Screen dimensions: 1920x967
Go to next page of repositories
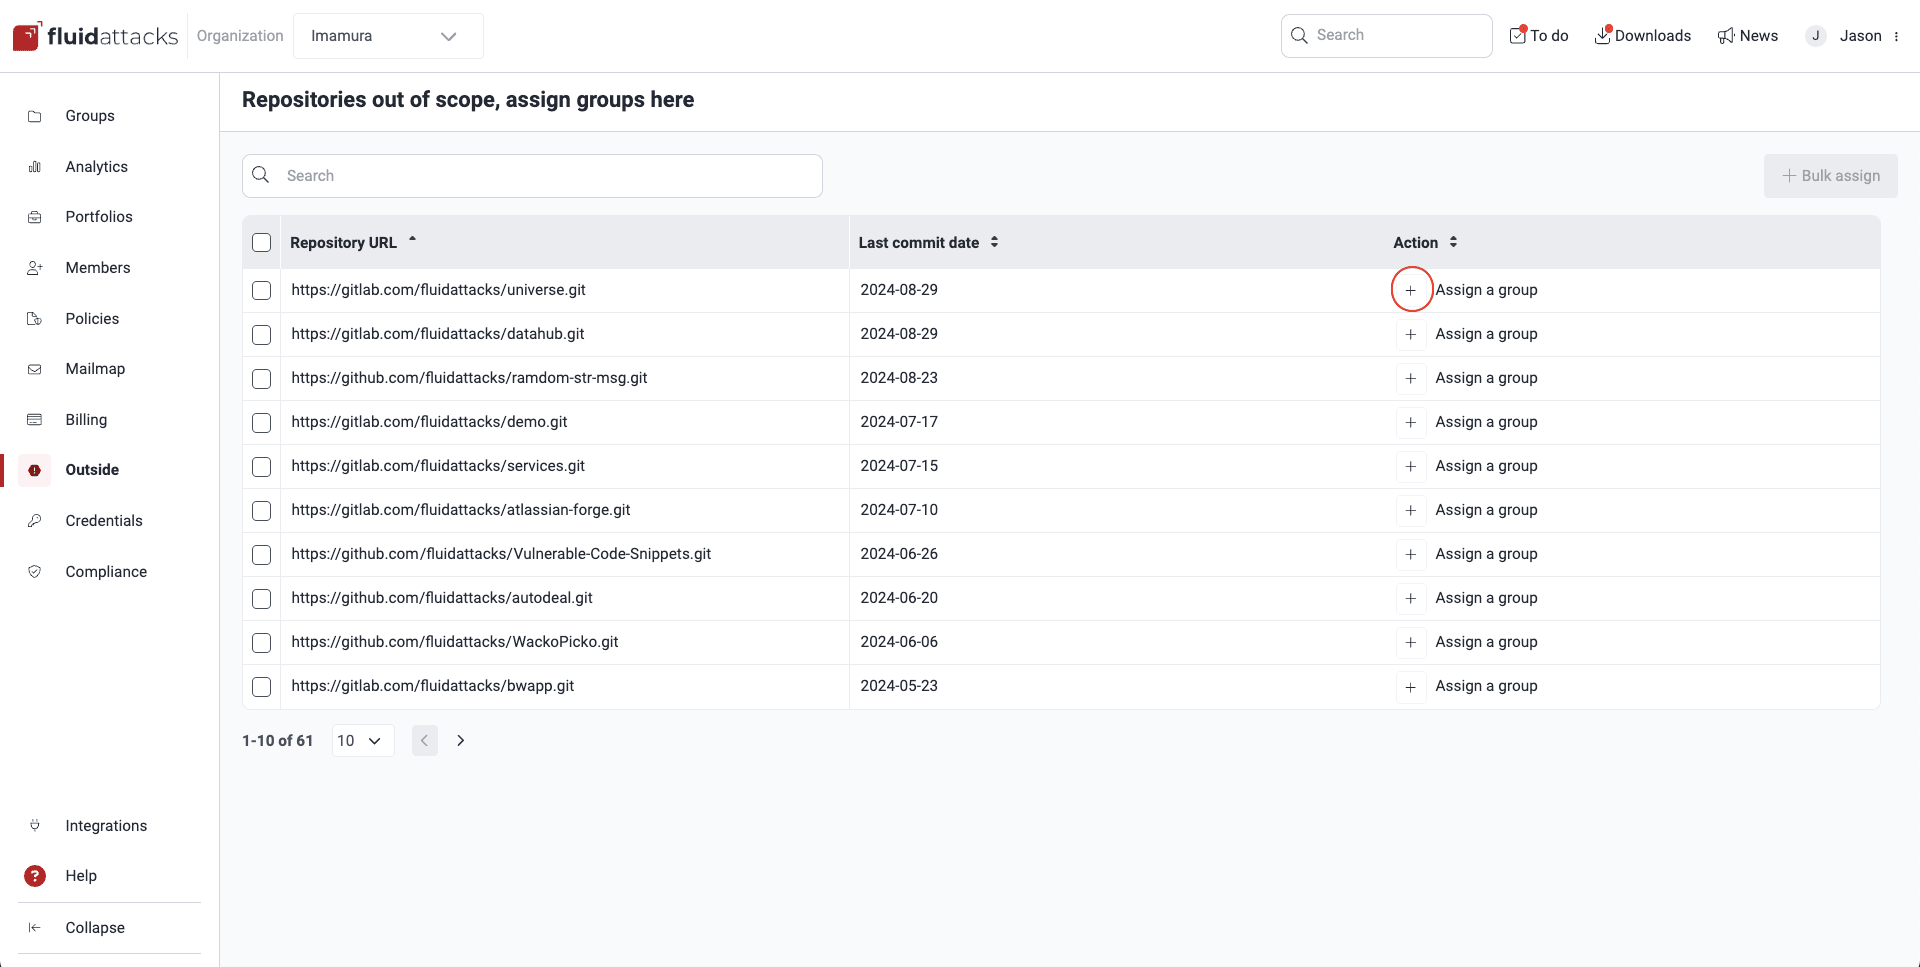click(x=461, y=741)
